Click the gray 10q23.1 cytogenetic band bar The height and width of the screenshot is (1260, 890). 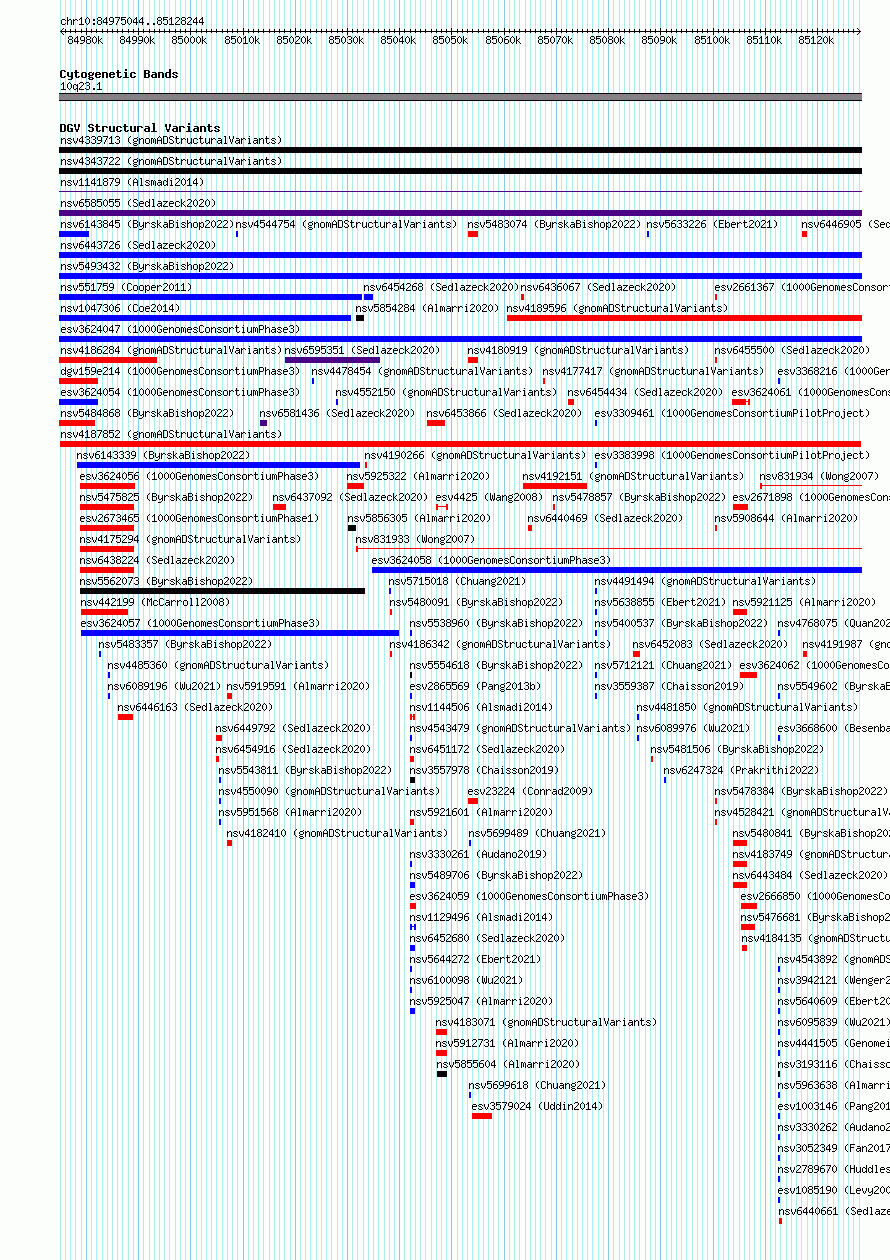(x=460, y=97)
